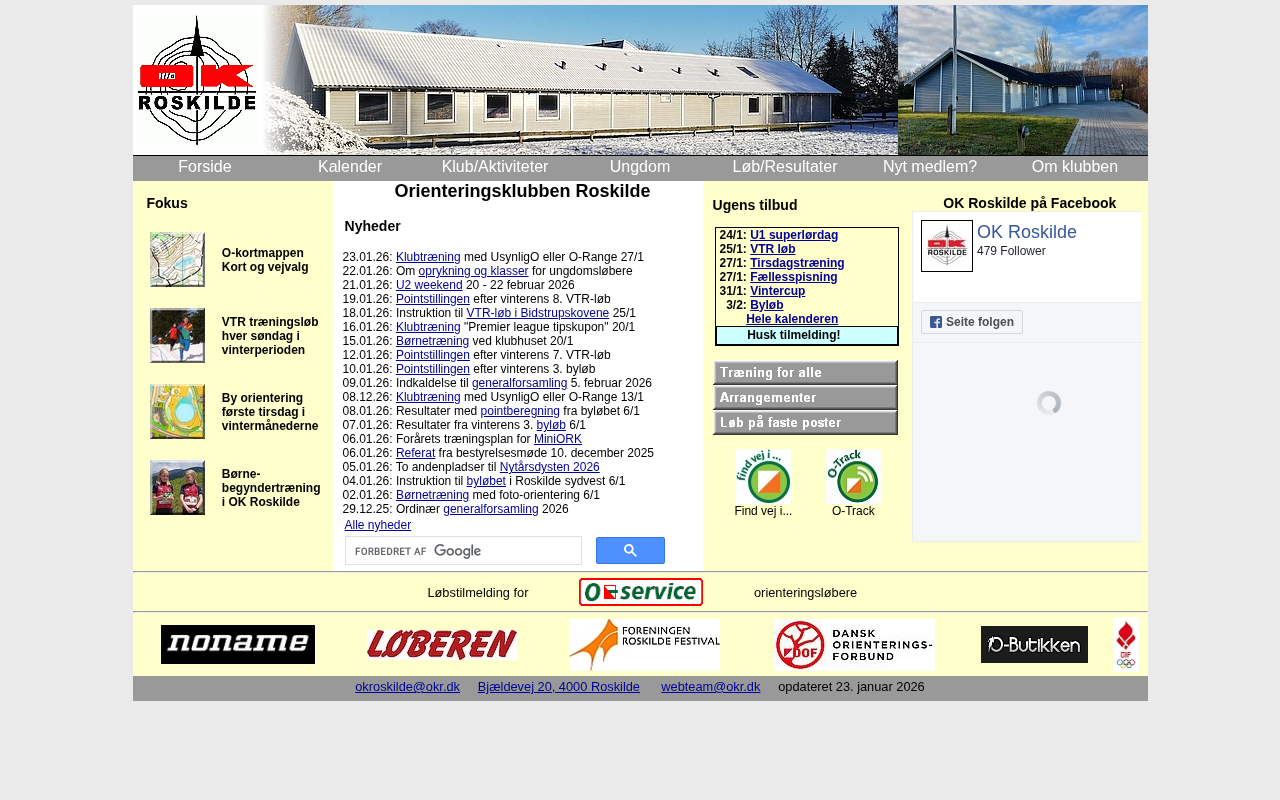Open the O-Butikken sponsor logo
The height and width of the screenshot is (800, 1280).
point(1034,645)
